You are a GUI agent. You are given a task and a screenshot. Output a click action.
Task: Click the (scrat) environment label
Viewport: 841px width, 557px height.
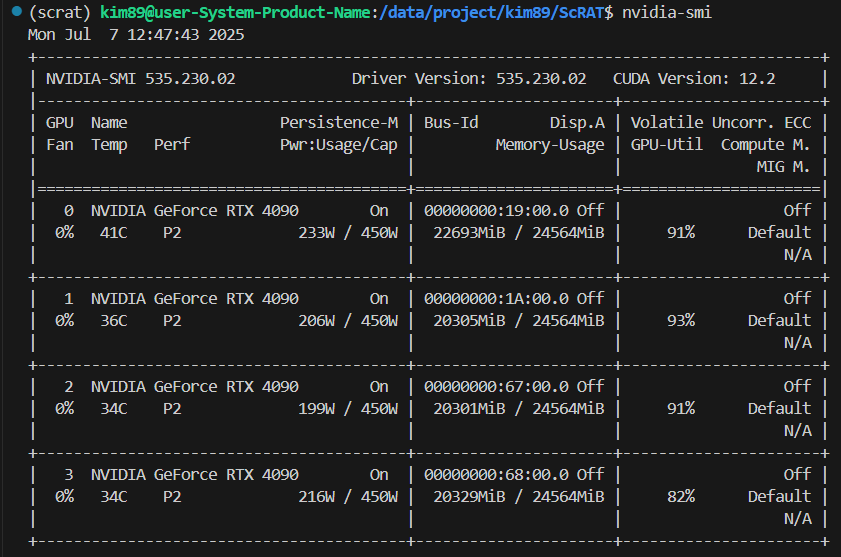click(60, 12)
